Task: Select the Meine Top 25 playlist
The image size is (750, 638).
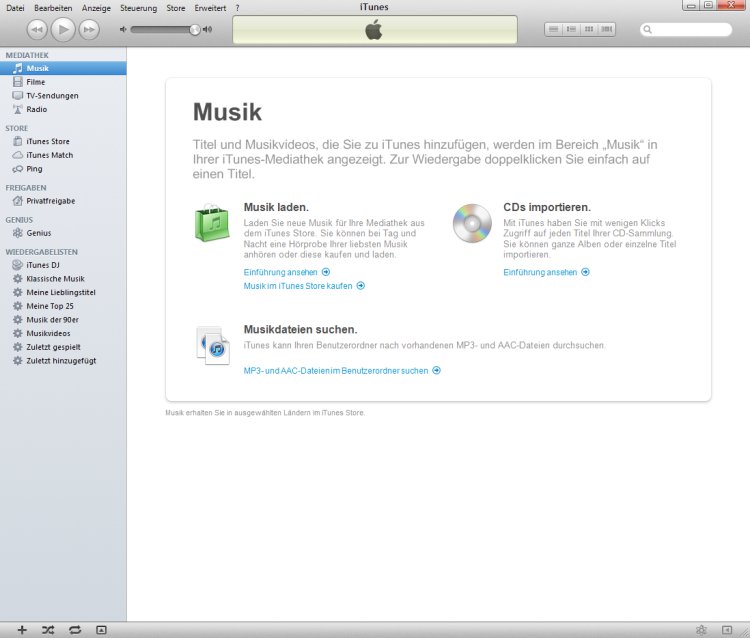Action: pos(63,306)
